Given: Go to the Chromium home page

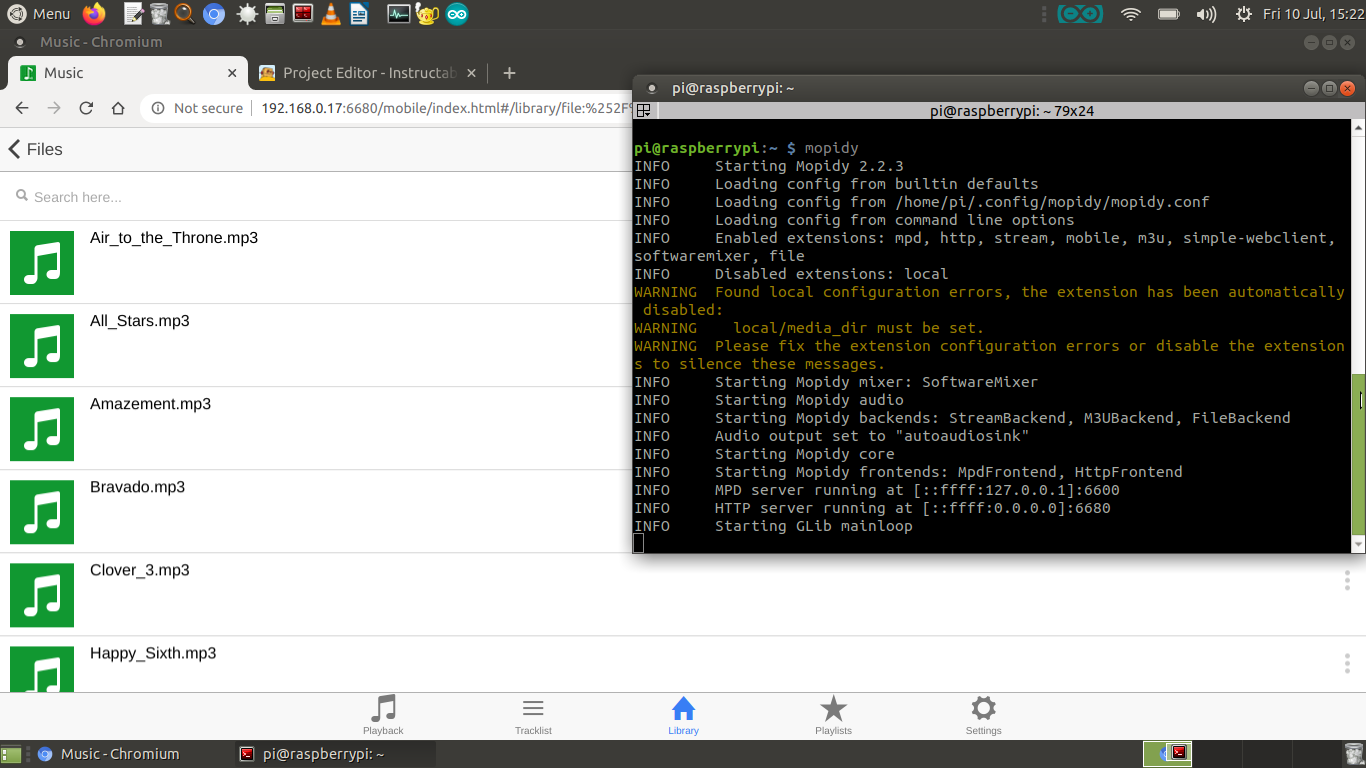Looking at the screenshot, I should coord(118,108).
